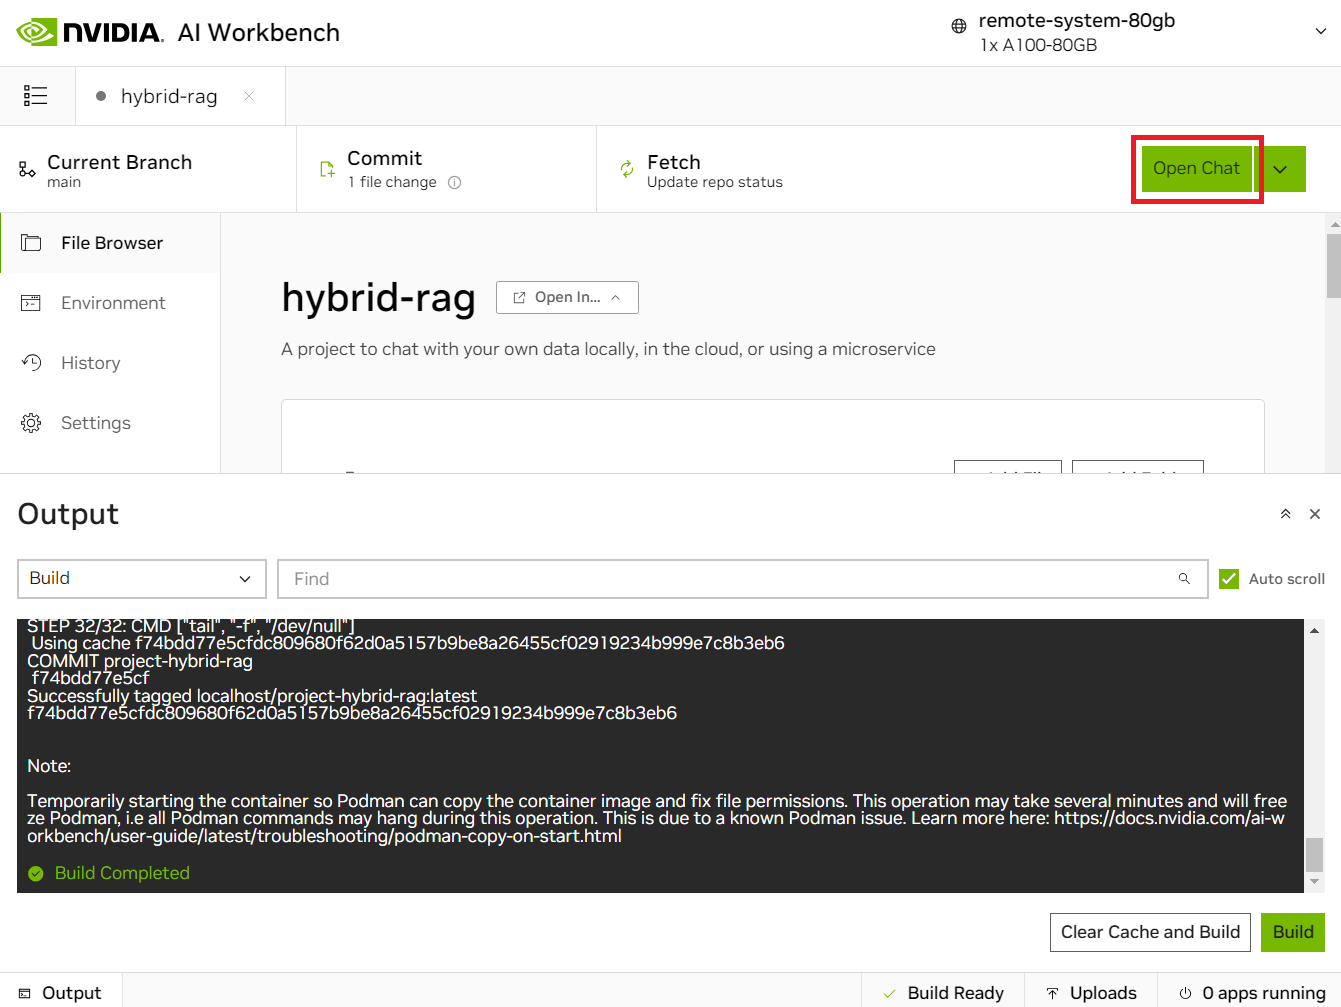Toggle the Output tab in status bar
This screenshot has height=1007, width=1341.
[61, 992]
